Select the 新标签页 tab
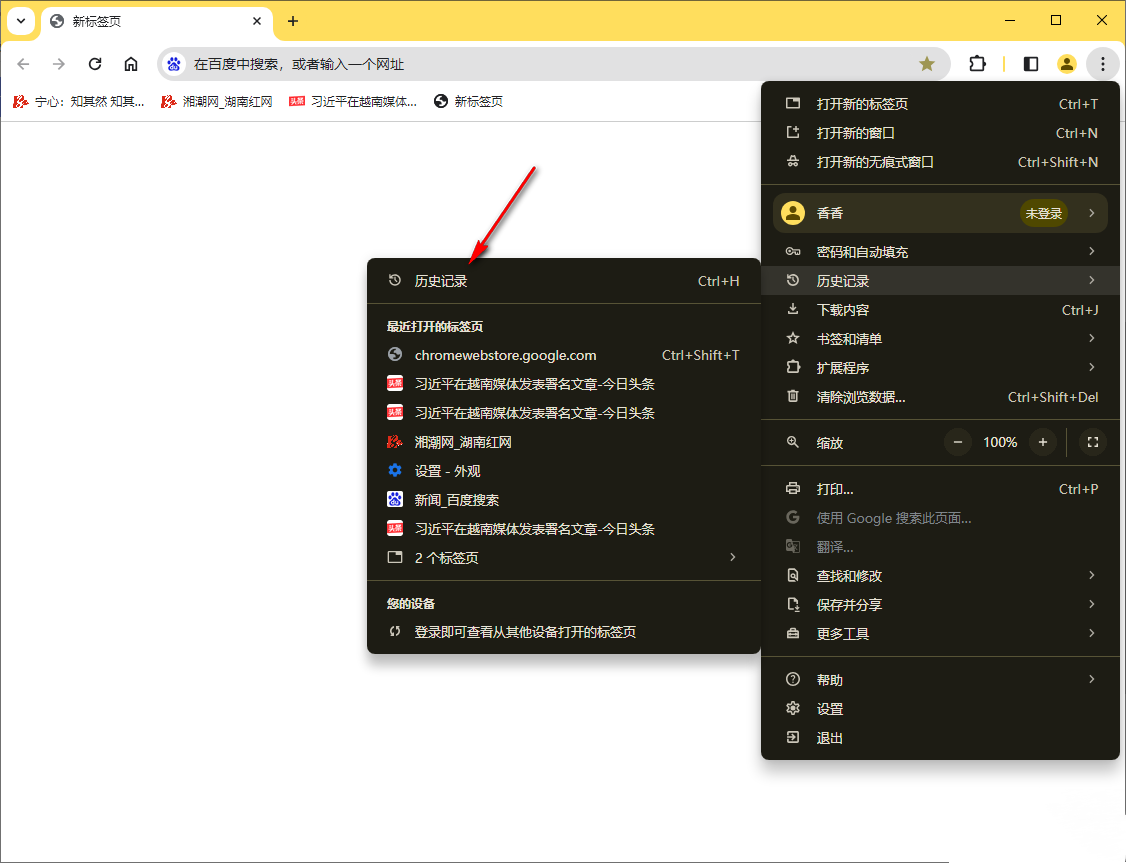Viewport: 1126px width, 863px height. 157,21
